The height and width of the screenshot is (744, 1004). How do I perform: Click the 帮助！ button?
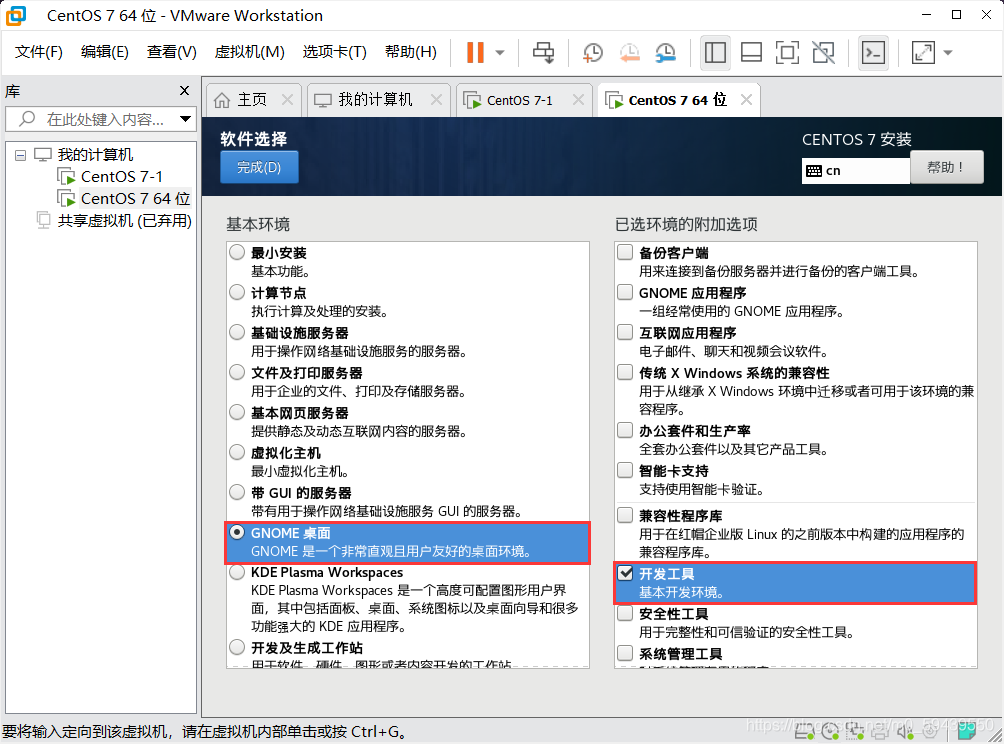(x=946, y=167)
